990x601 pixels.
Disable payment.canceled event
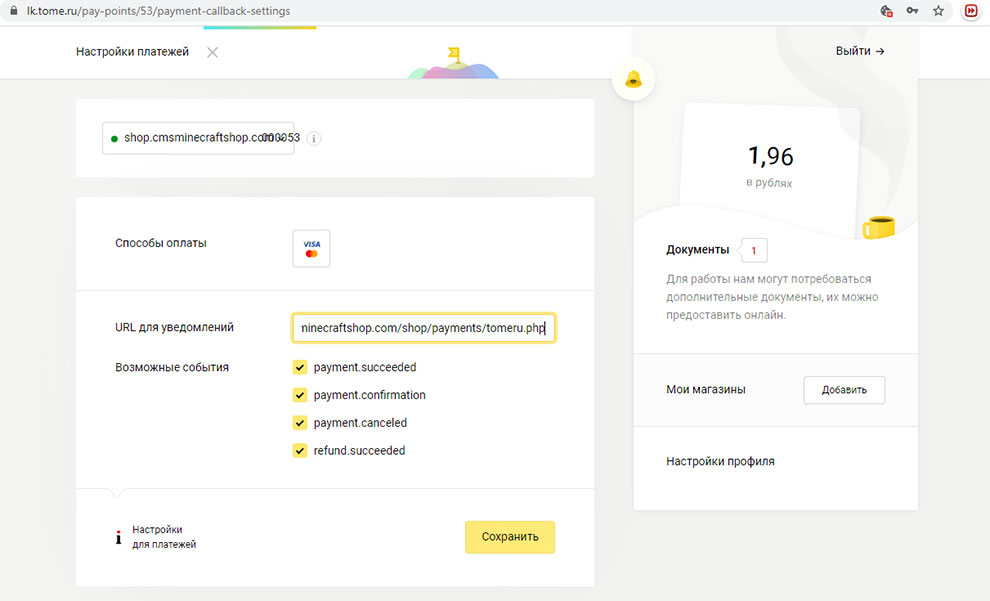(300, 423)
